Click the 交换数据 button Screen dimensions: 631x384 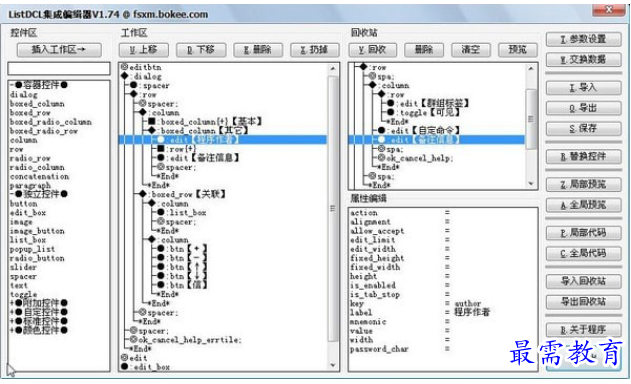[584, 60]
